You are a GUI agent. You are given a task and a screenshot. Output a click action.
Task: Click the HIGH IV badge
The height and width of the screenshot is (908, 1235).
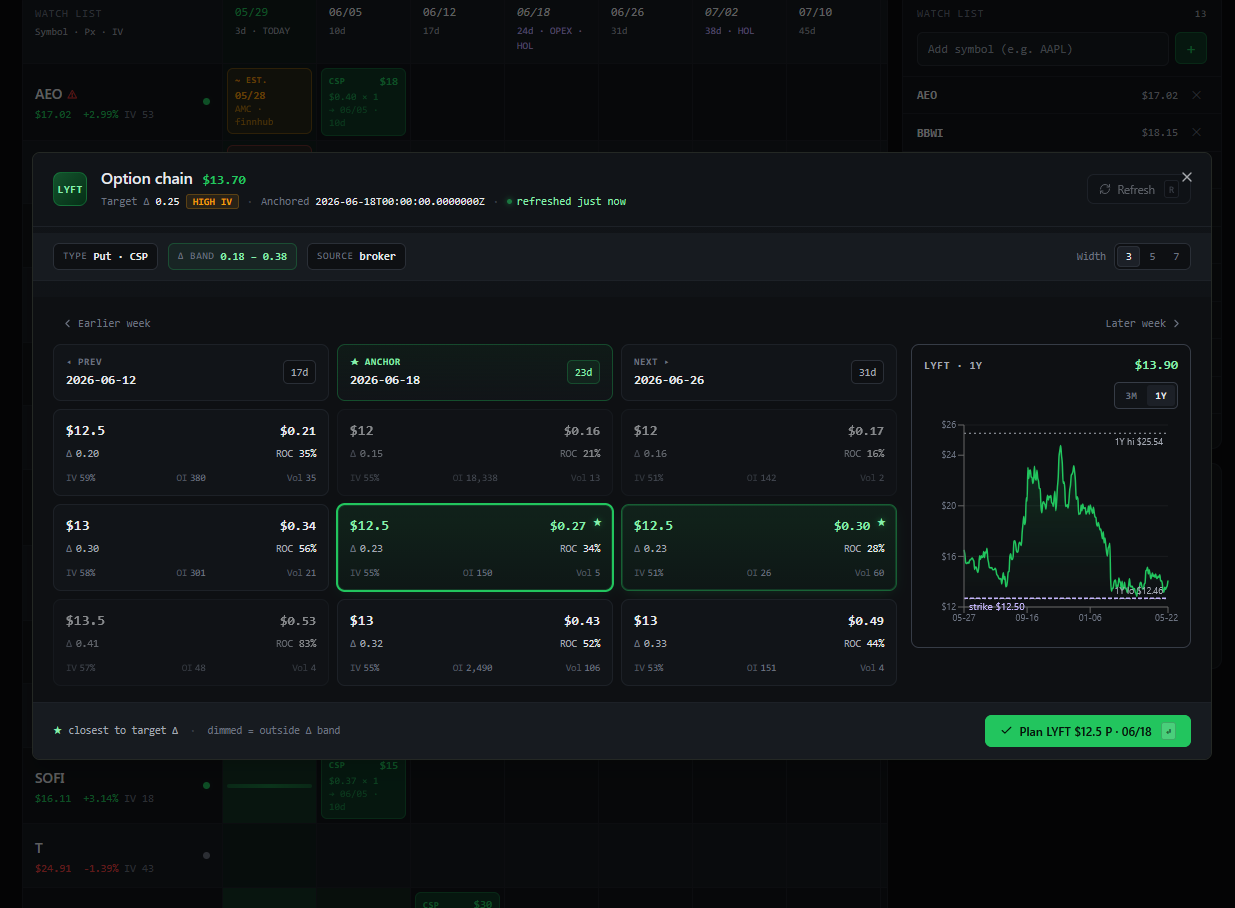coord(215,201)
